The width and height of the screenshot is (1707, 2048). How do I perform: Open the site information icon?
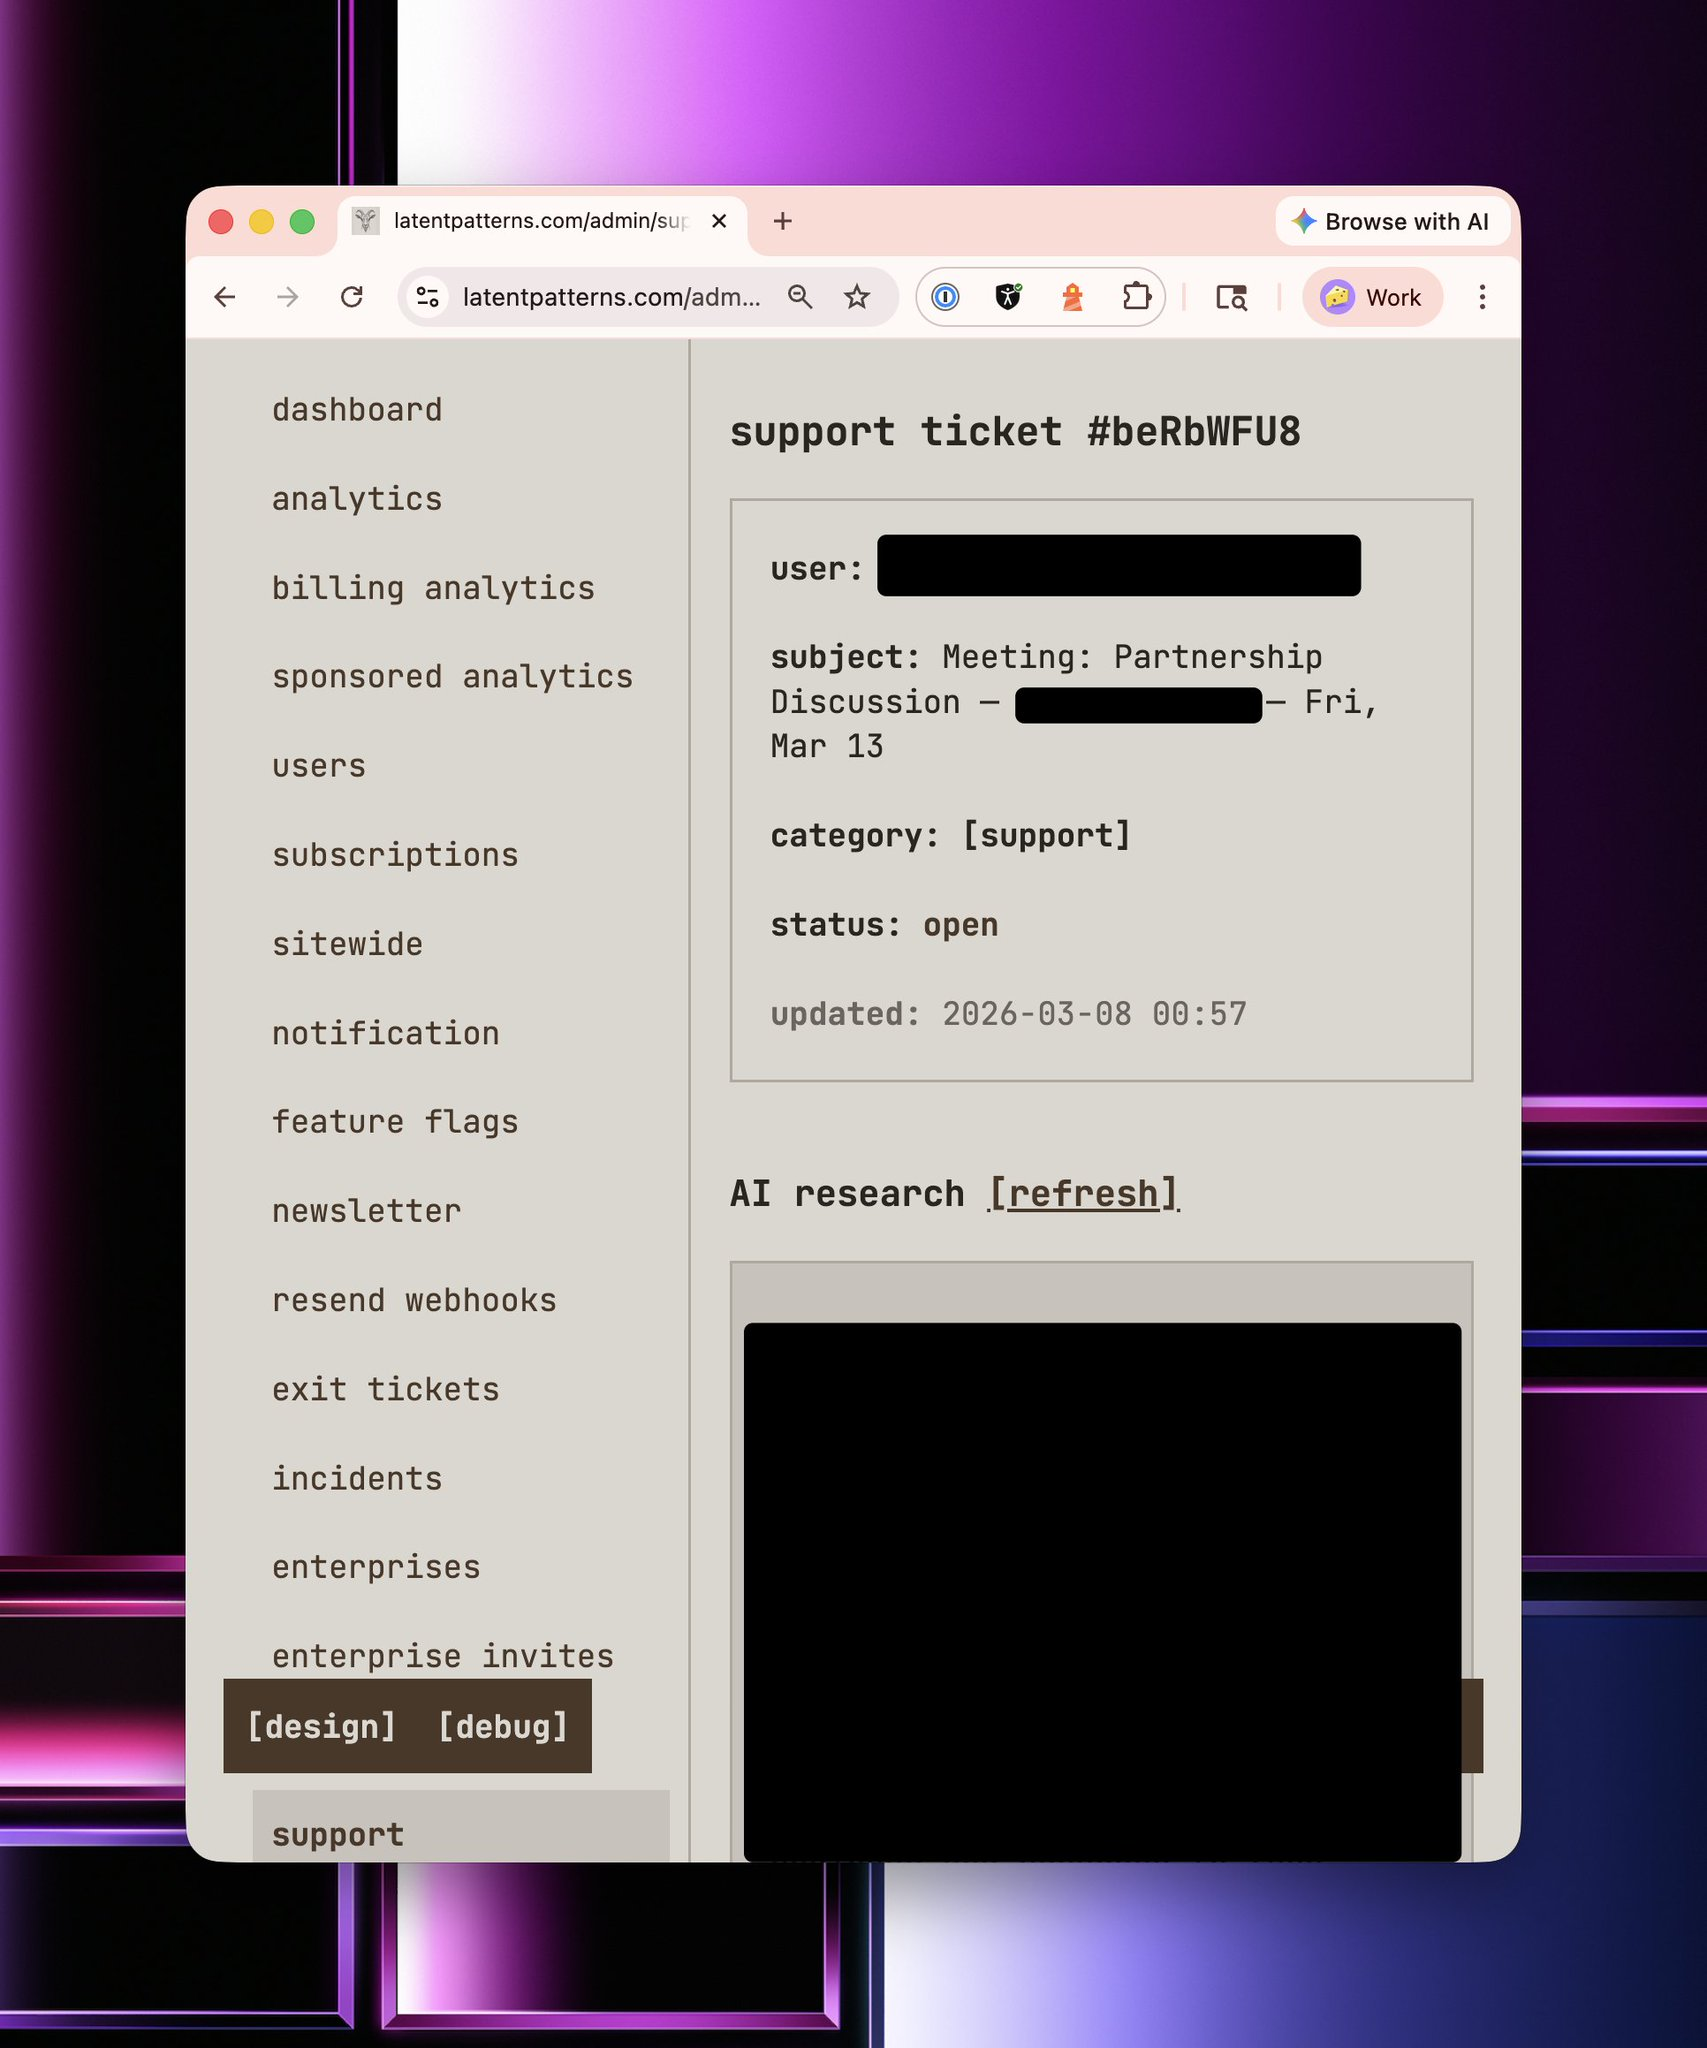[x=428, y=297]
